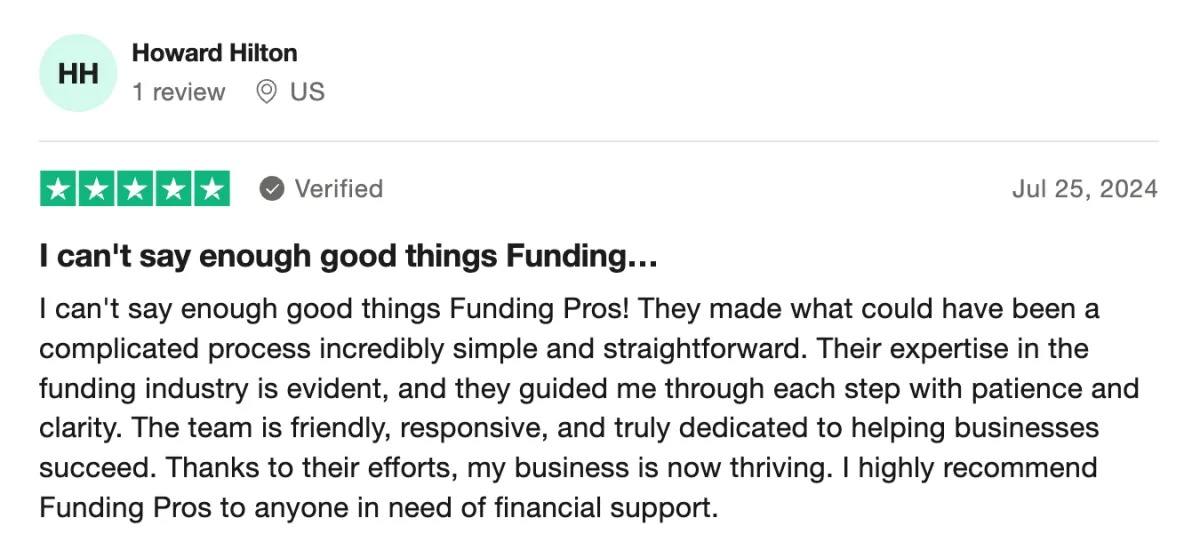Click the location pin icon
Screen dimensions: 1200x558
pos(266,92)
